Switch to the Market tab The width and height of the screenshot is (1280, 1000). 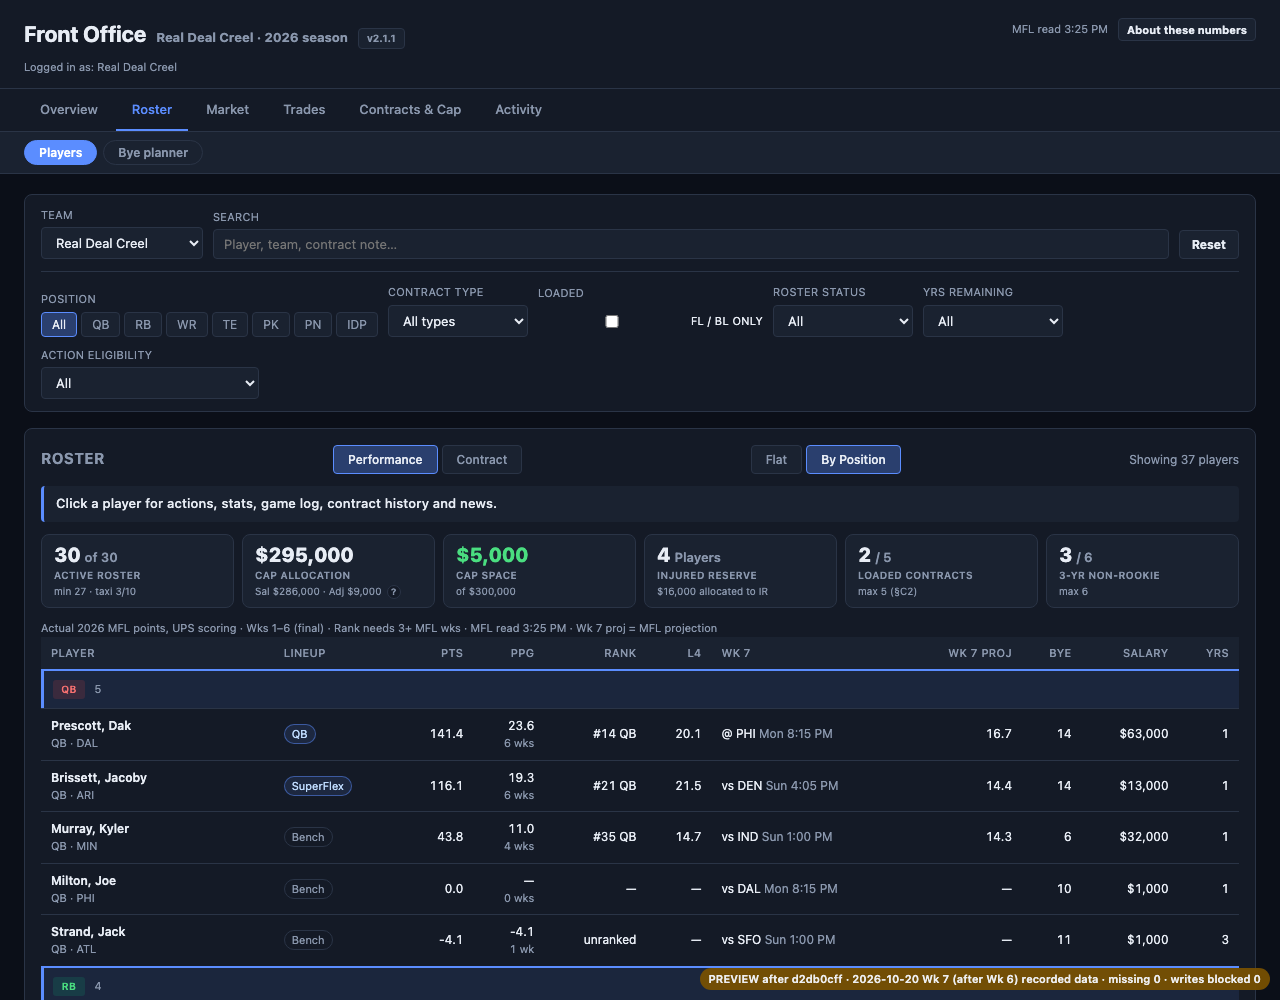[228, 110]
